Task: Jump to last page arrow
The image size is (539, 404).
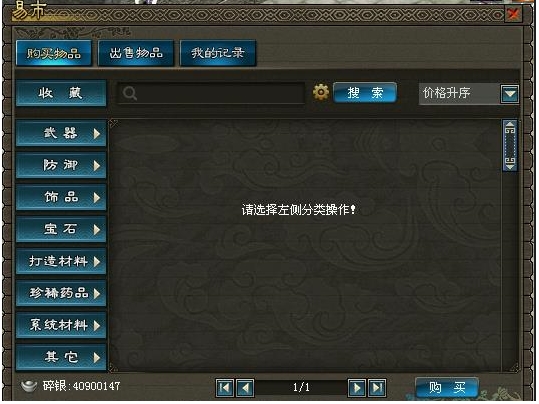Action: 377,388
